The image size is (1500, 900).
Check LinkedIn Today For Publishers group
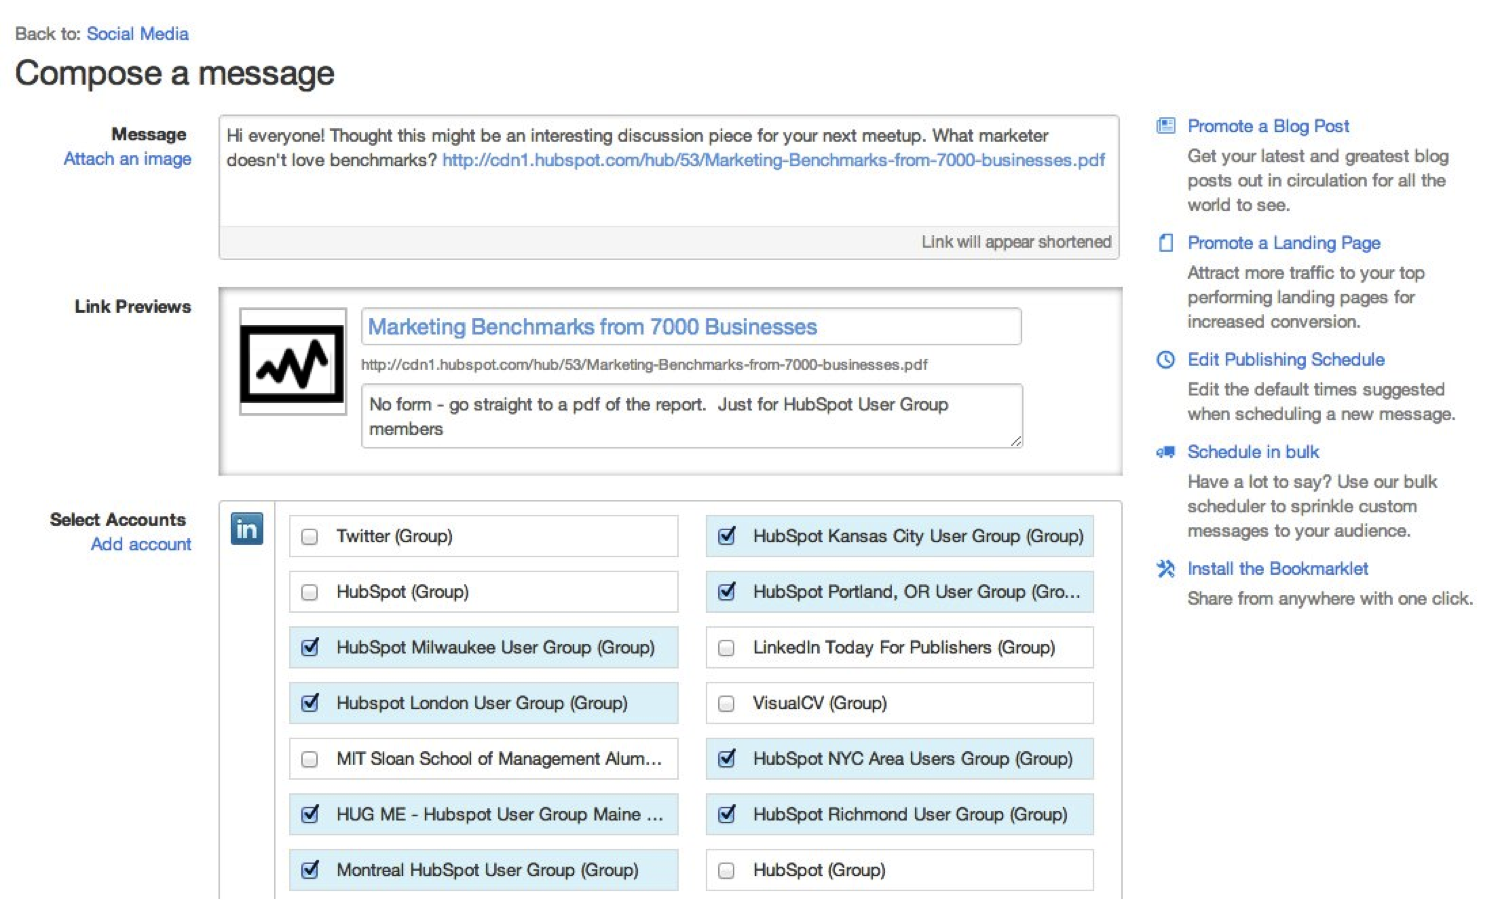tap(727, 648)
